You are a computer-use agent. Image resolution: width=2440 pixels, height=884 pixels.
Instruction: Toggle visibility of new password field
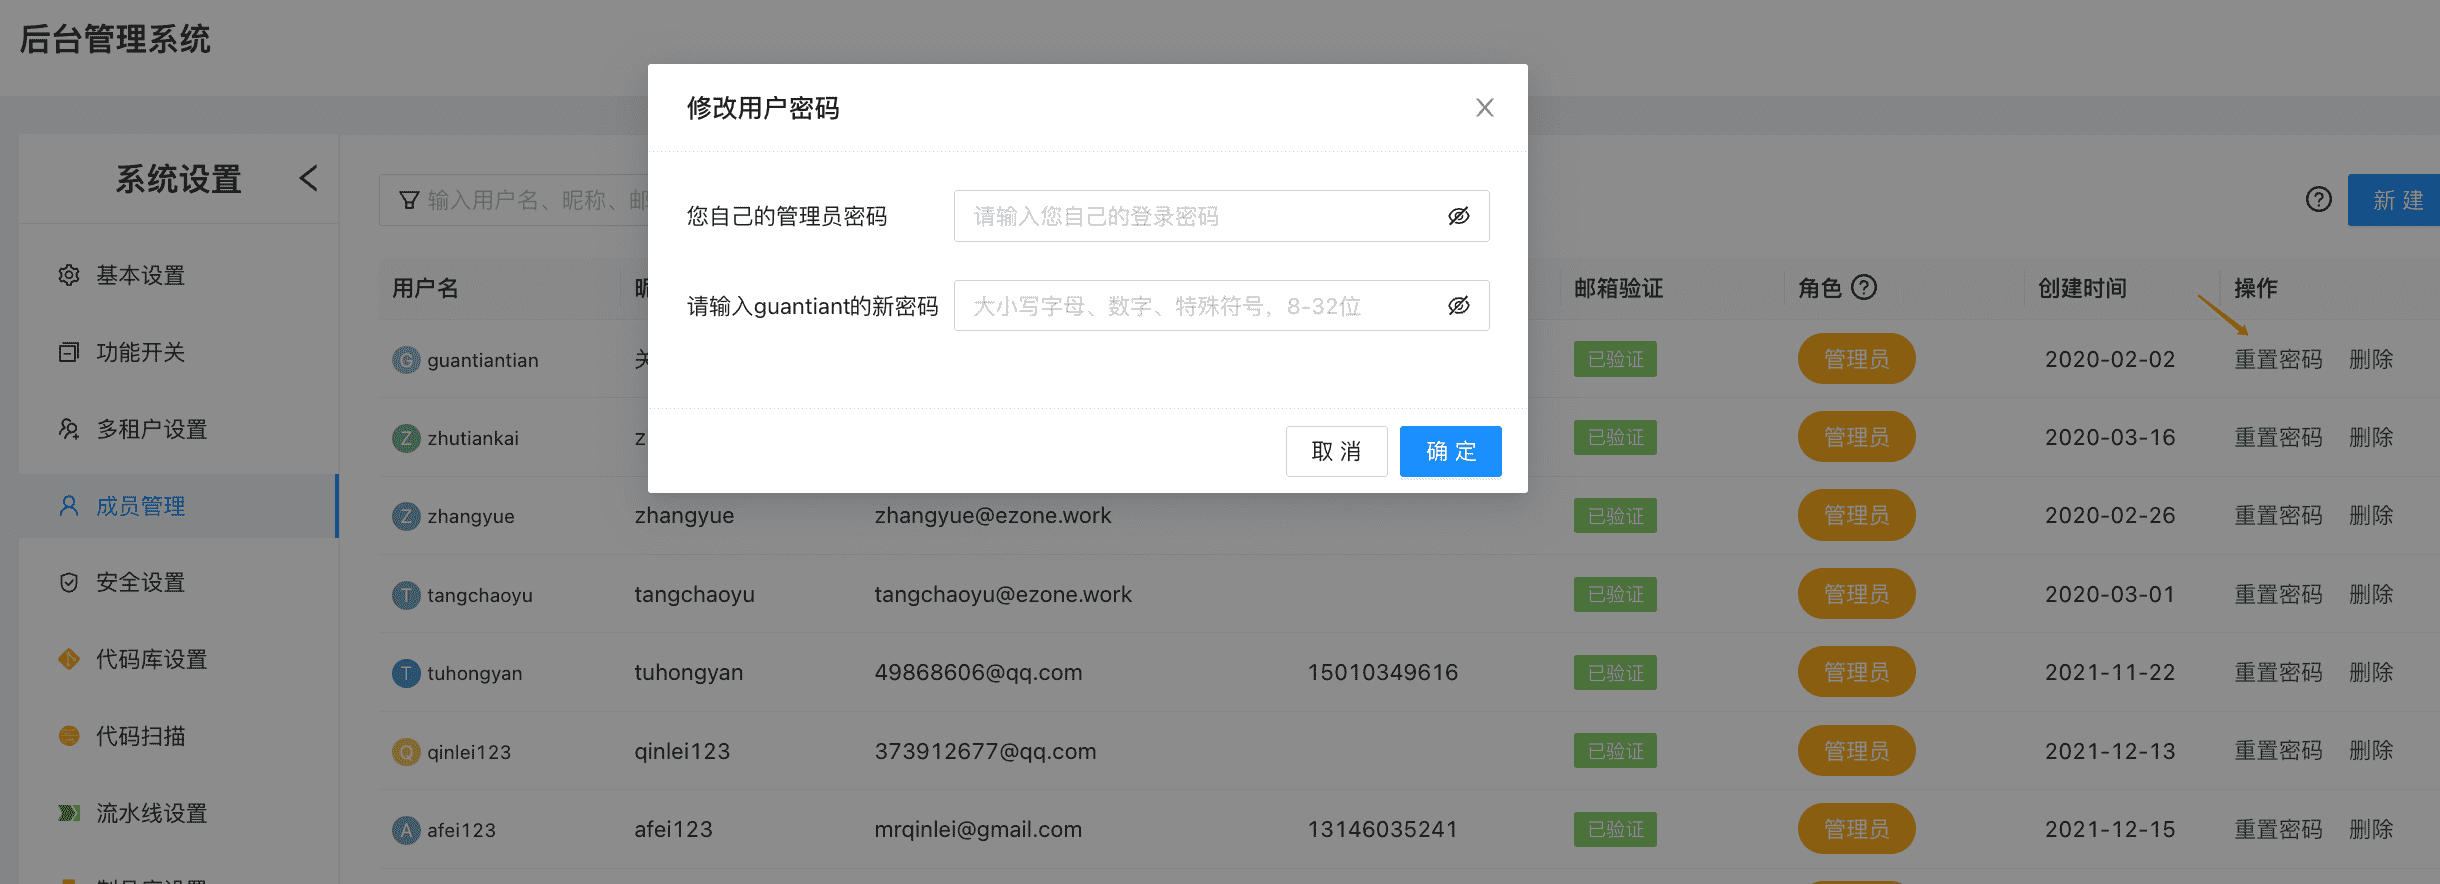point(1459,306)
